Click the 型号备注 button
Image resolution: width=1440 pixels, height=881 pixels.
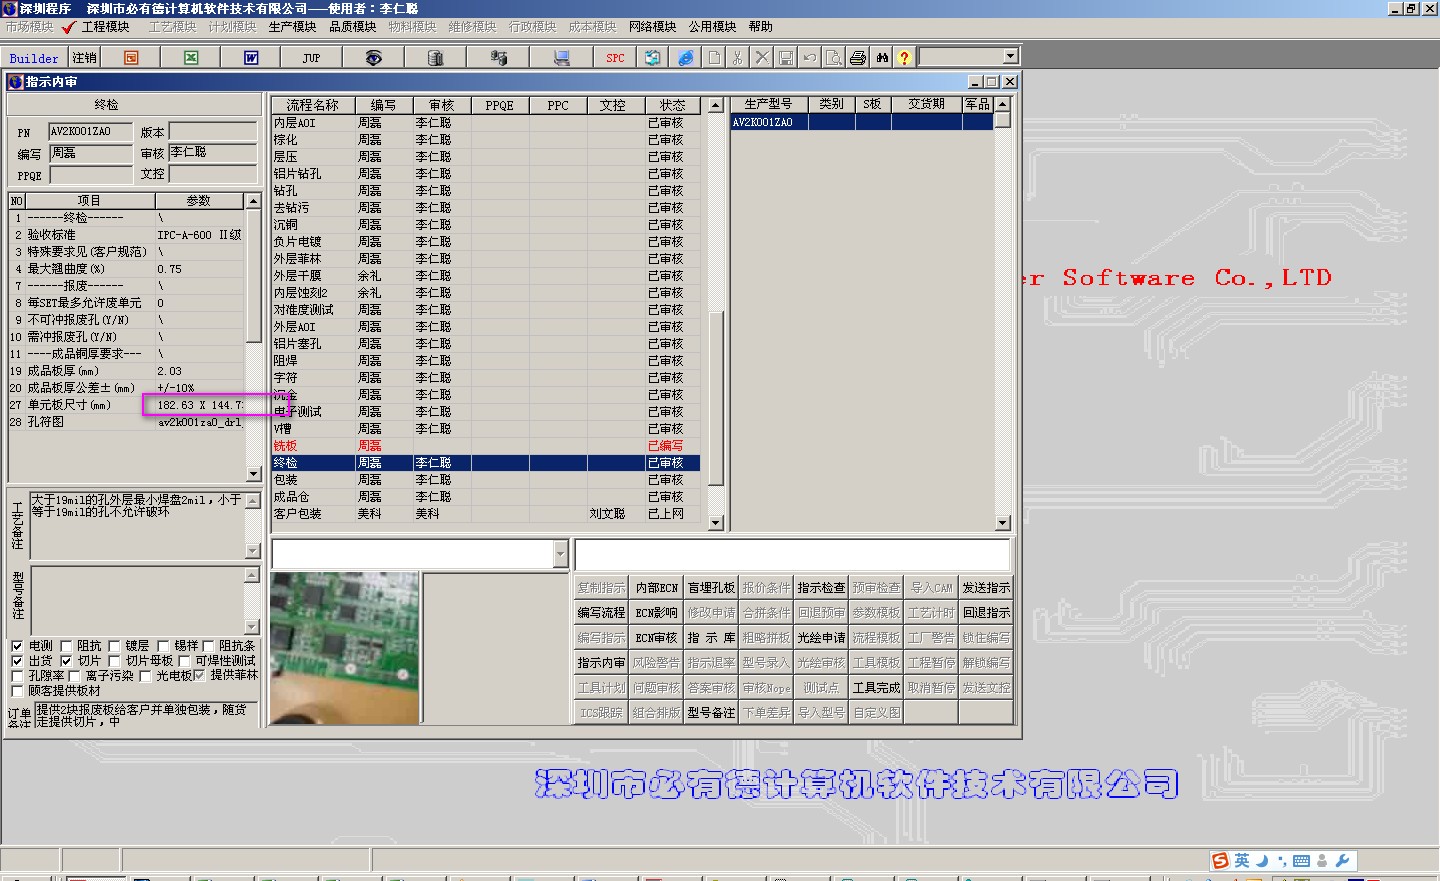tap(711, 713)
